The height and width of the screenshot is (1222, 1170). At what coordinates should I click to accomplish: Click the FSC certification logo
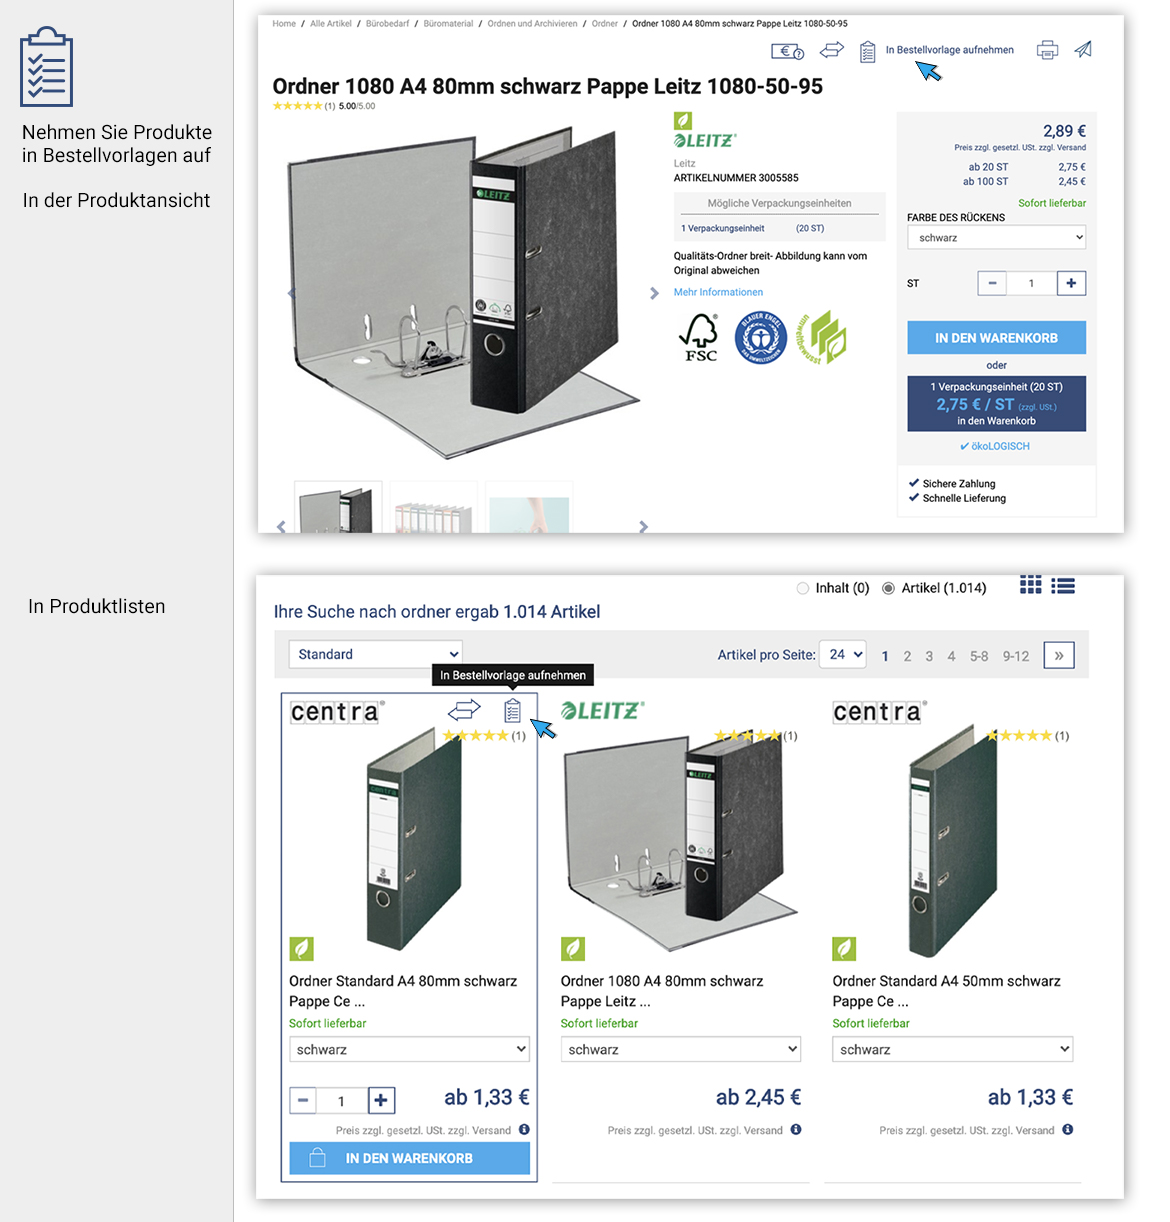[x=700, y=338]
